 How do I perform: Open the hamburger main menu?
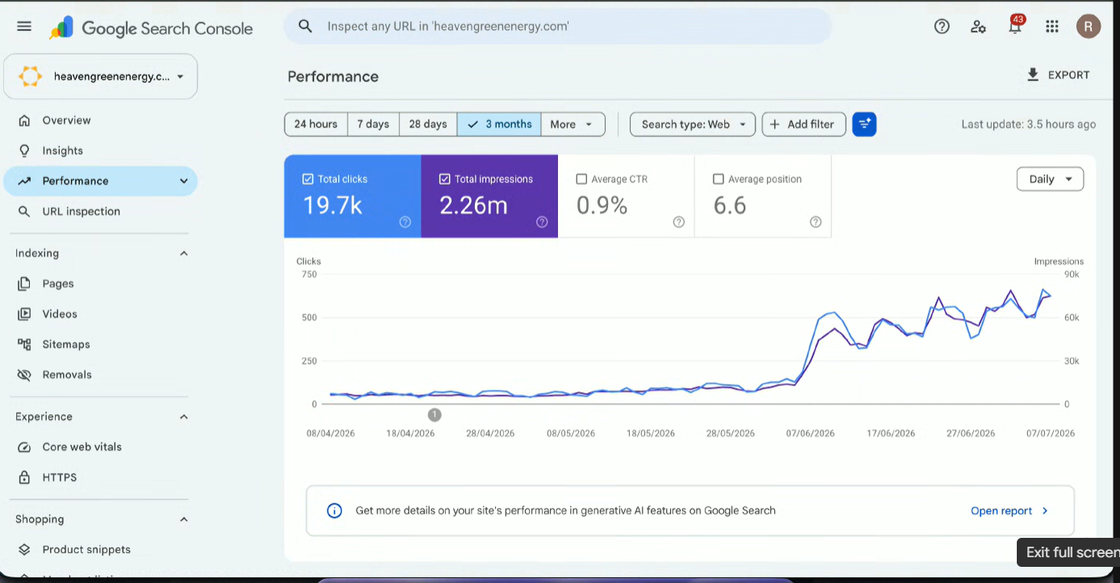pos(24,26)
